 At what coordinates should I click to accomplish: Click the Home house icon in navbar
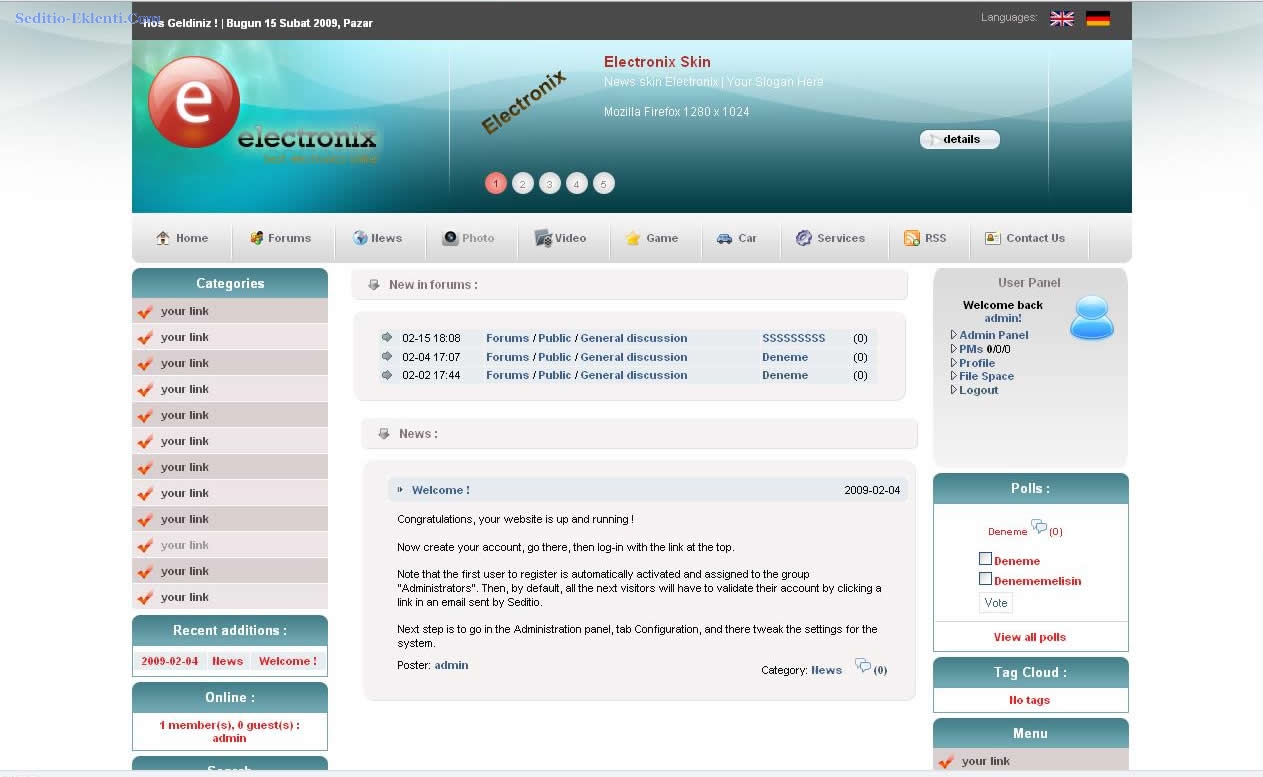pyautogui.click(x=163, y=238)
